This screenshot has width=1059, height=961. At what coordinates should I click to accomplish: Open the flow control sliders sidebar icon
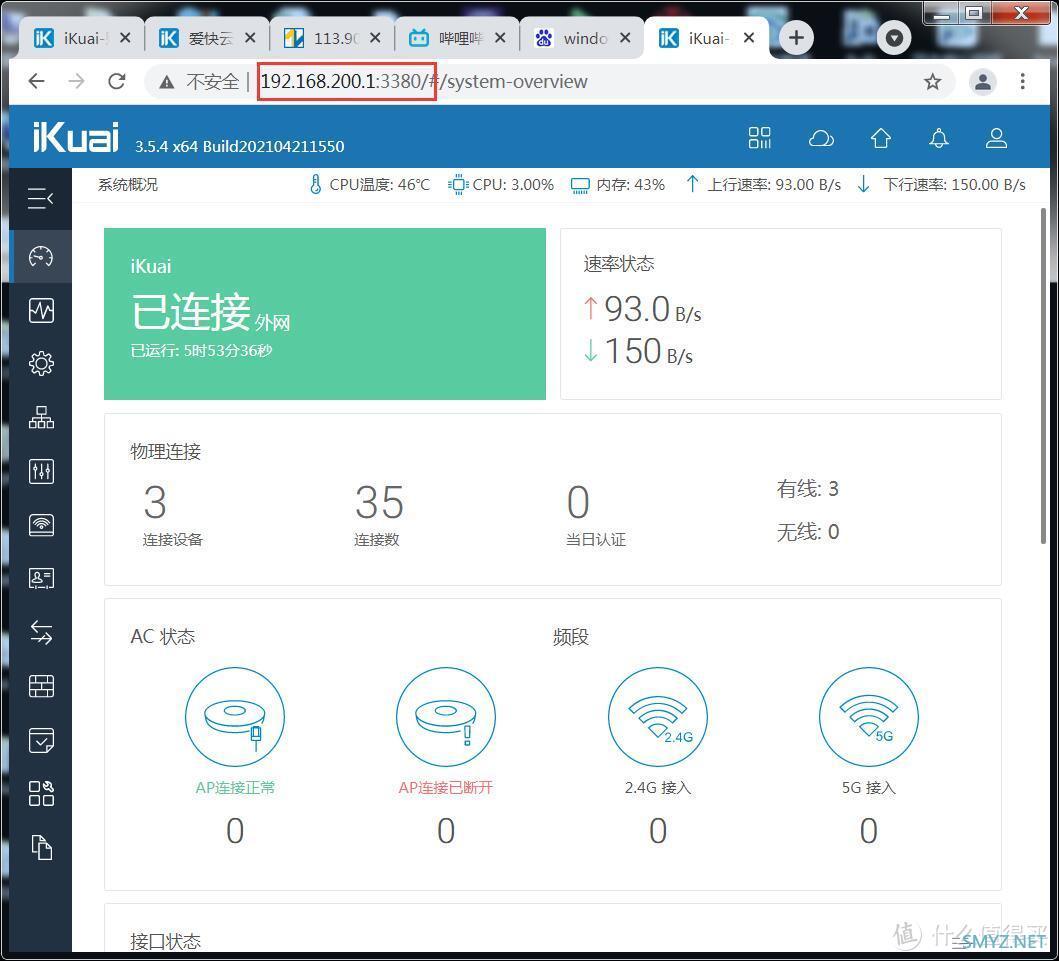[x=41, y=471]
